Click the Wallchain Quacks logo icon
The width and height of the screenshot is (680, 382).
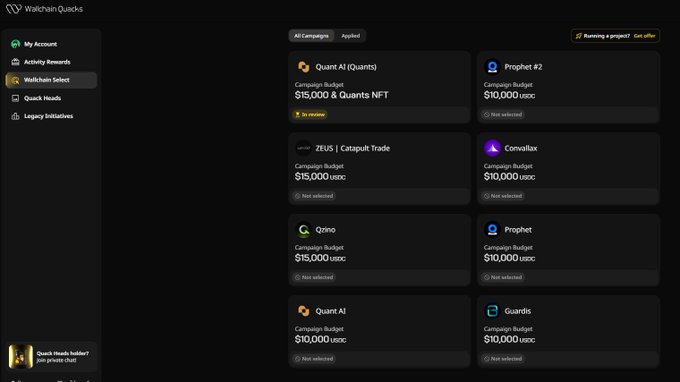click(13, 9)
